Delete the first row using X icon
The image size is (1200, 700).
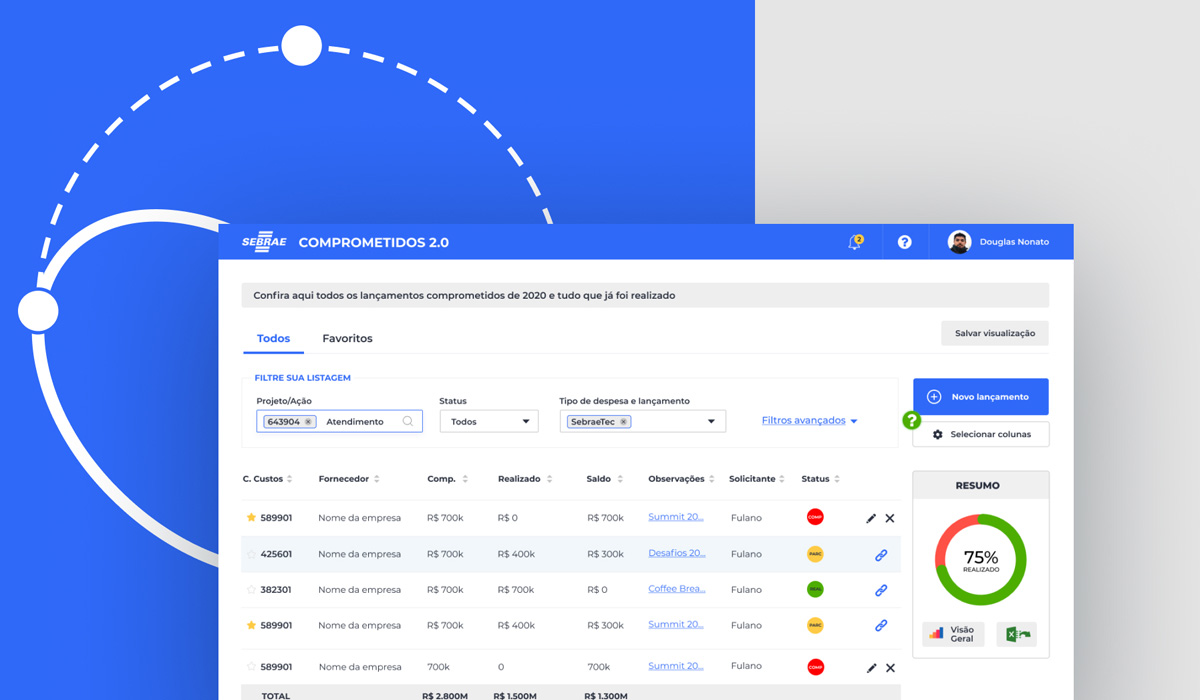coord(890,518)
